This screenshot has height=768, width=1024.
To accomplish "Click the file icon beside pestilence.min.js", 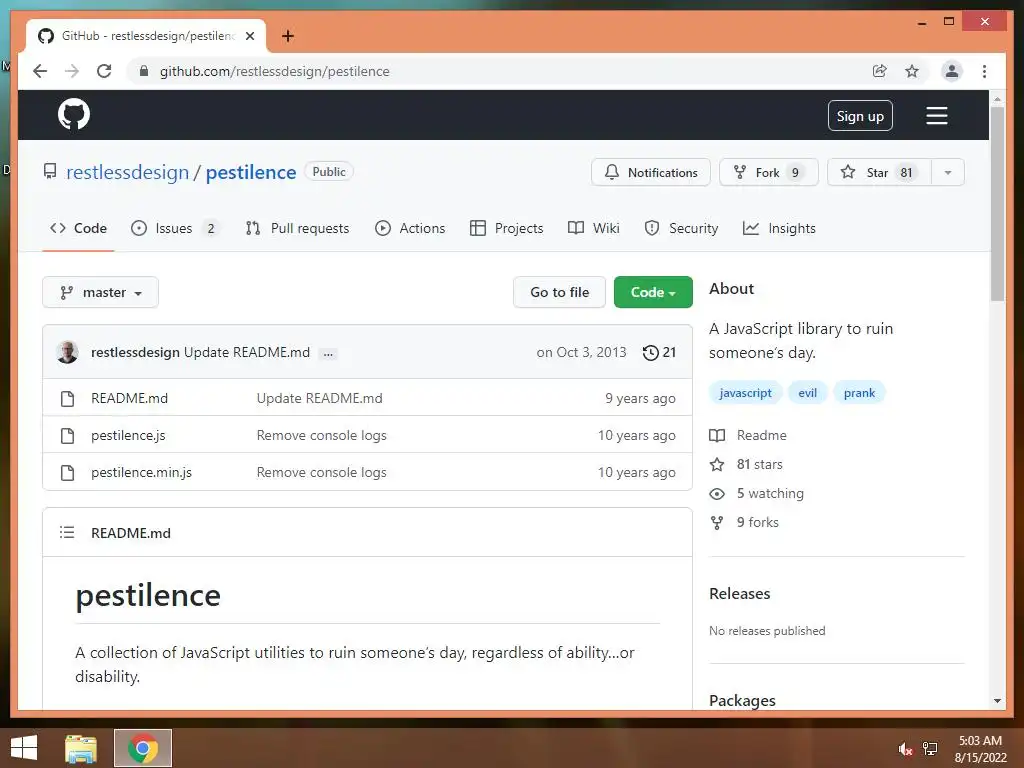I will (x=67, y=472).
